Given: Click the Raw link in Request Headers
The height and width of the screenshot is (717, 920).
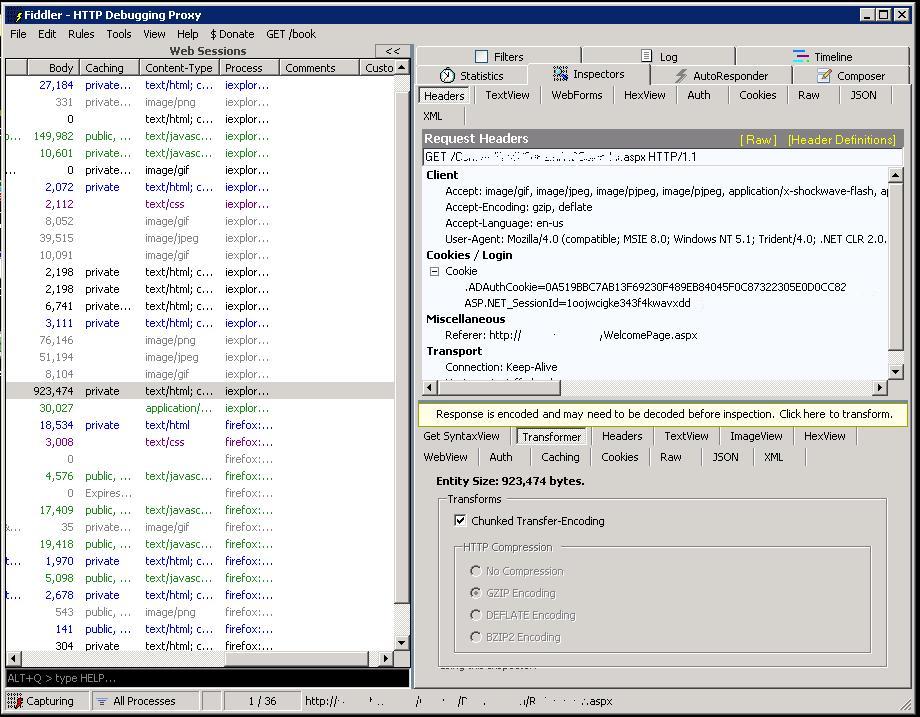Looking at the screenshot, I should [758, 140].
